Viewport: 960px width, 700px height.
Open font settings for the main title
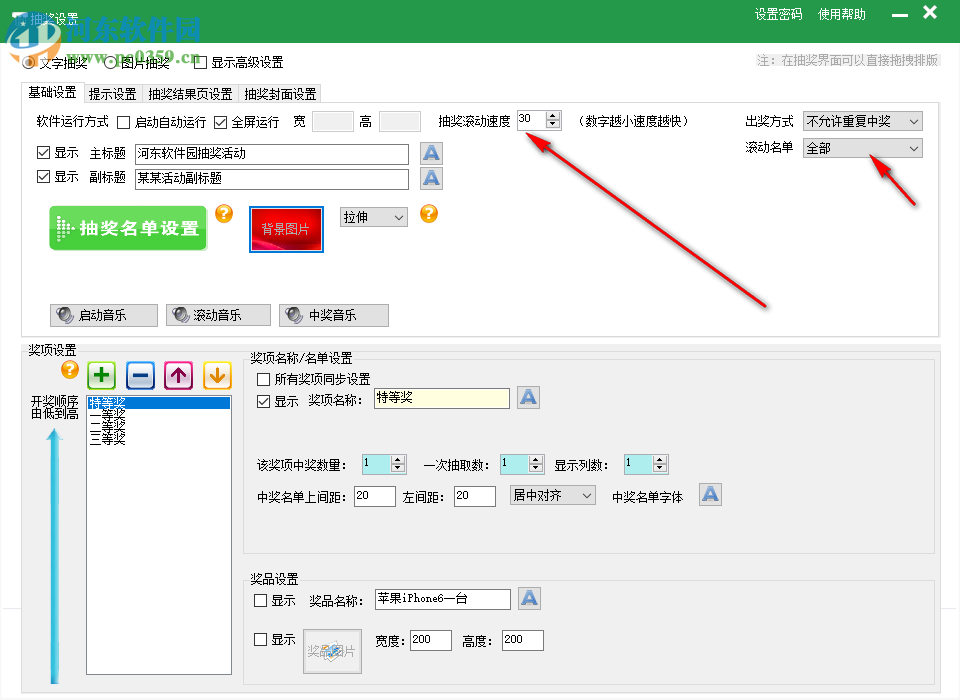pos(431,152)
